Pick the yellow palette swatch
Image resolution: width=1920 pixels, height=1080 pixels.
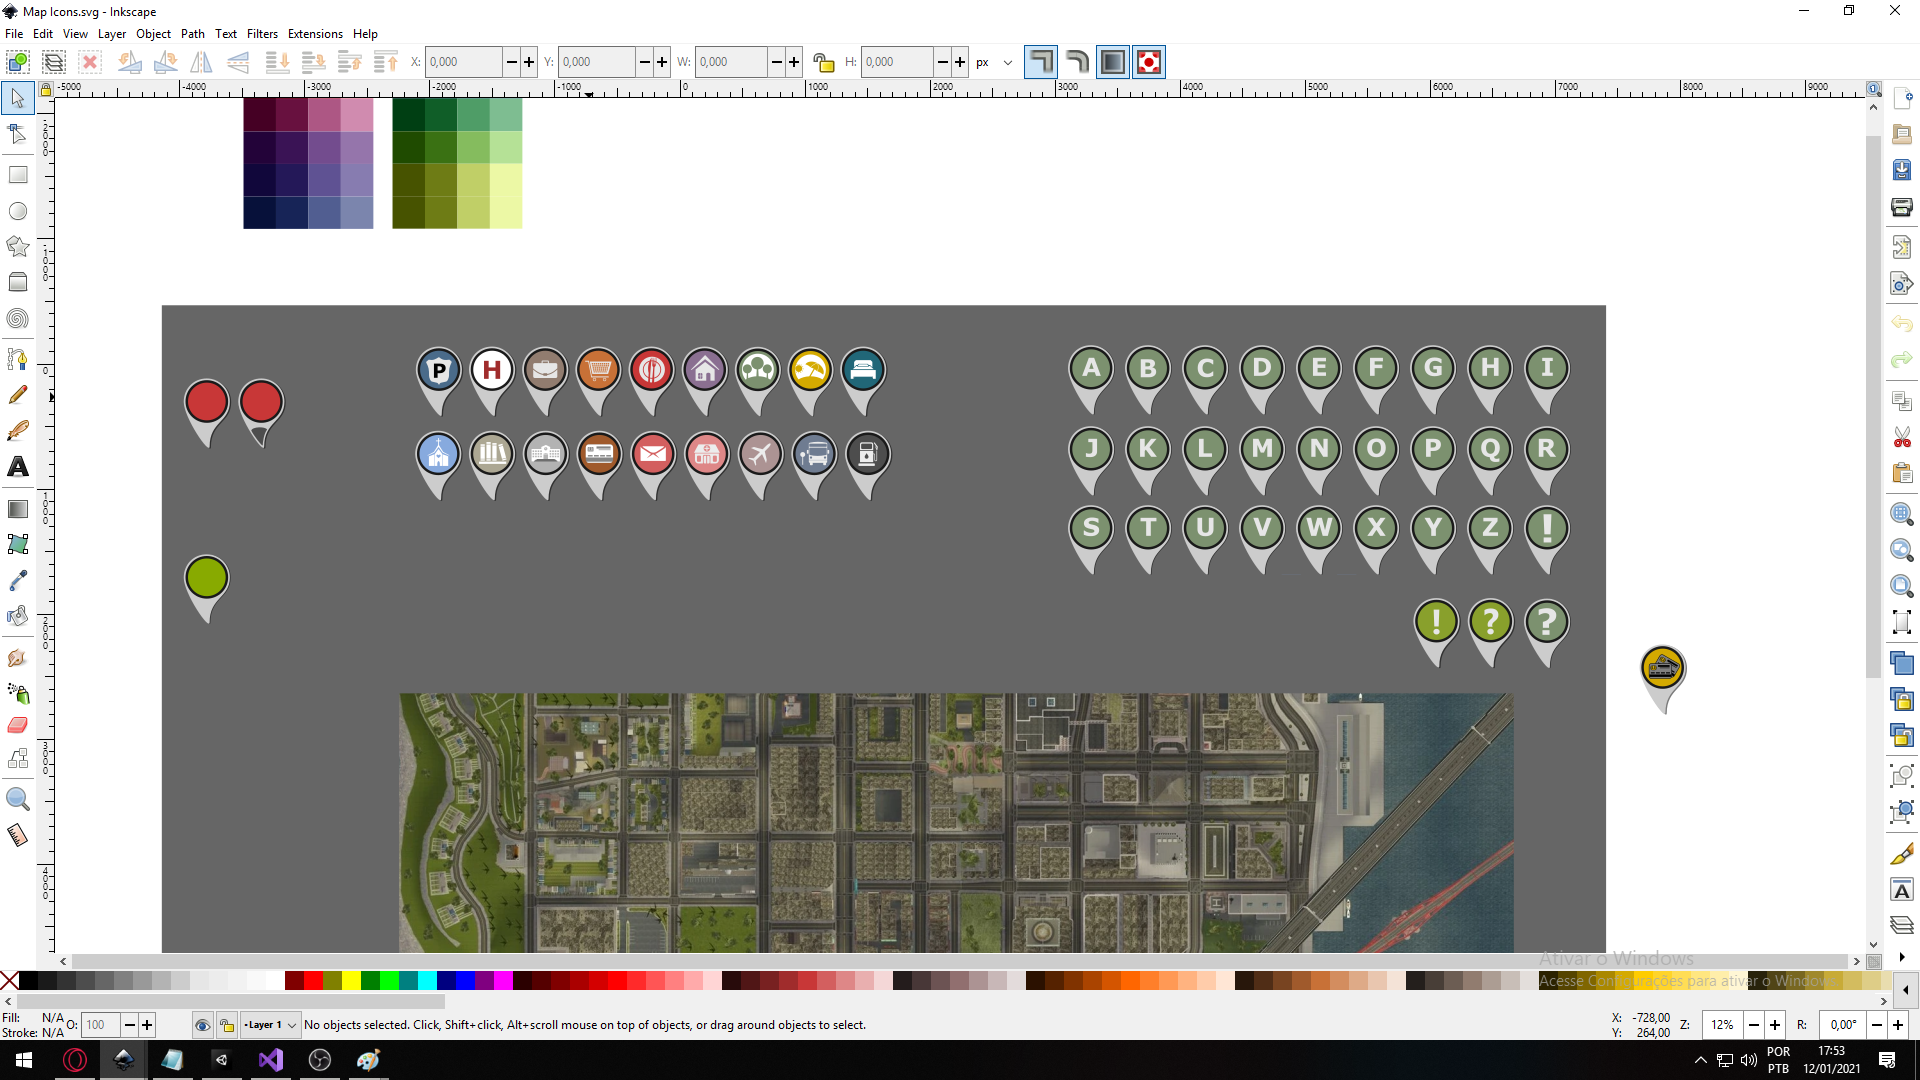click(351, 981)
